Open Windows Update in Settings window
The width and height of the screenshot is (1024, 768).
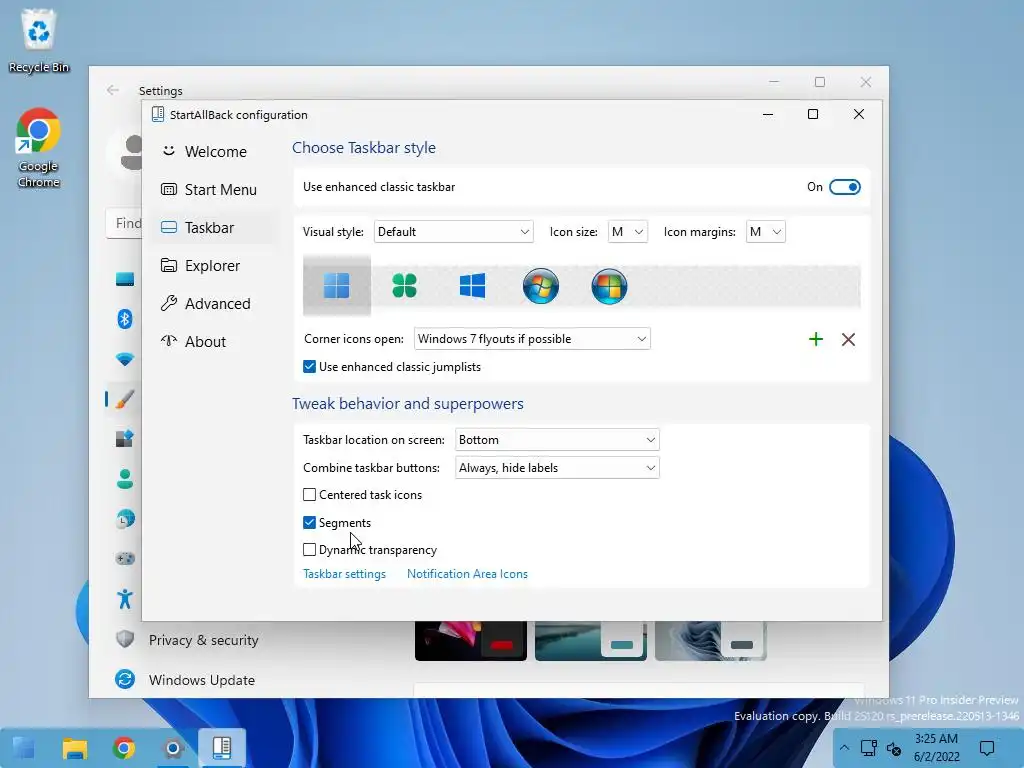pyautogui.click(x=202, y=680)
